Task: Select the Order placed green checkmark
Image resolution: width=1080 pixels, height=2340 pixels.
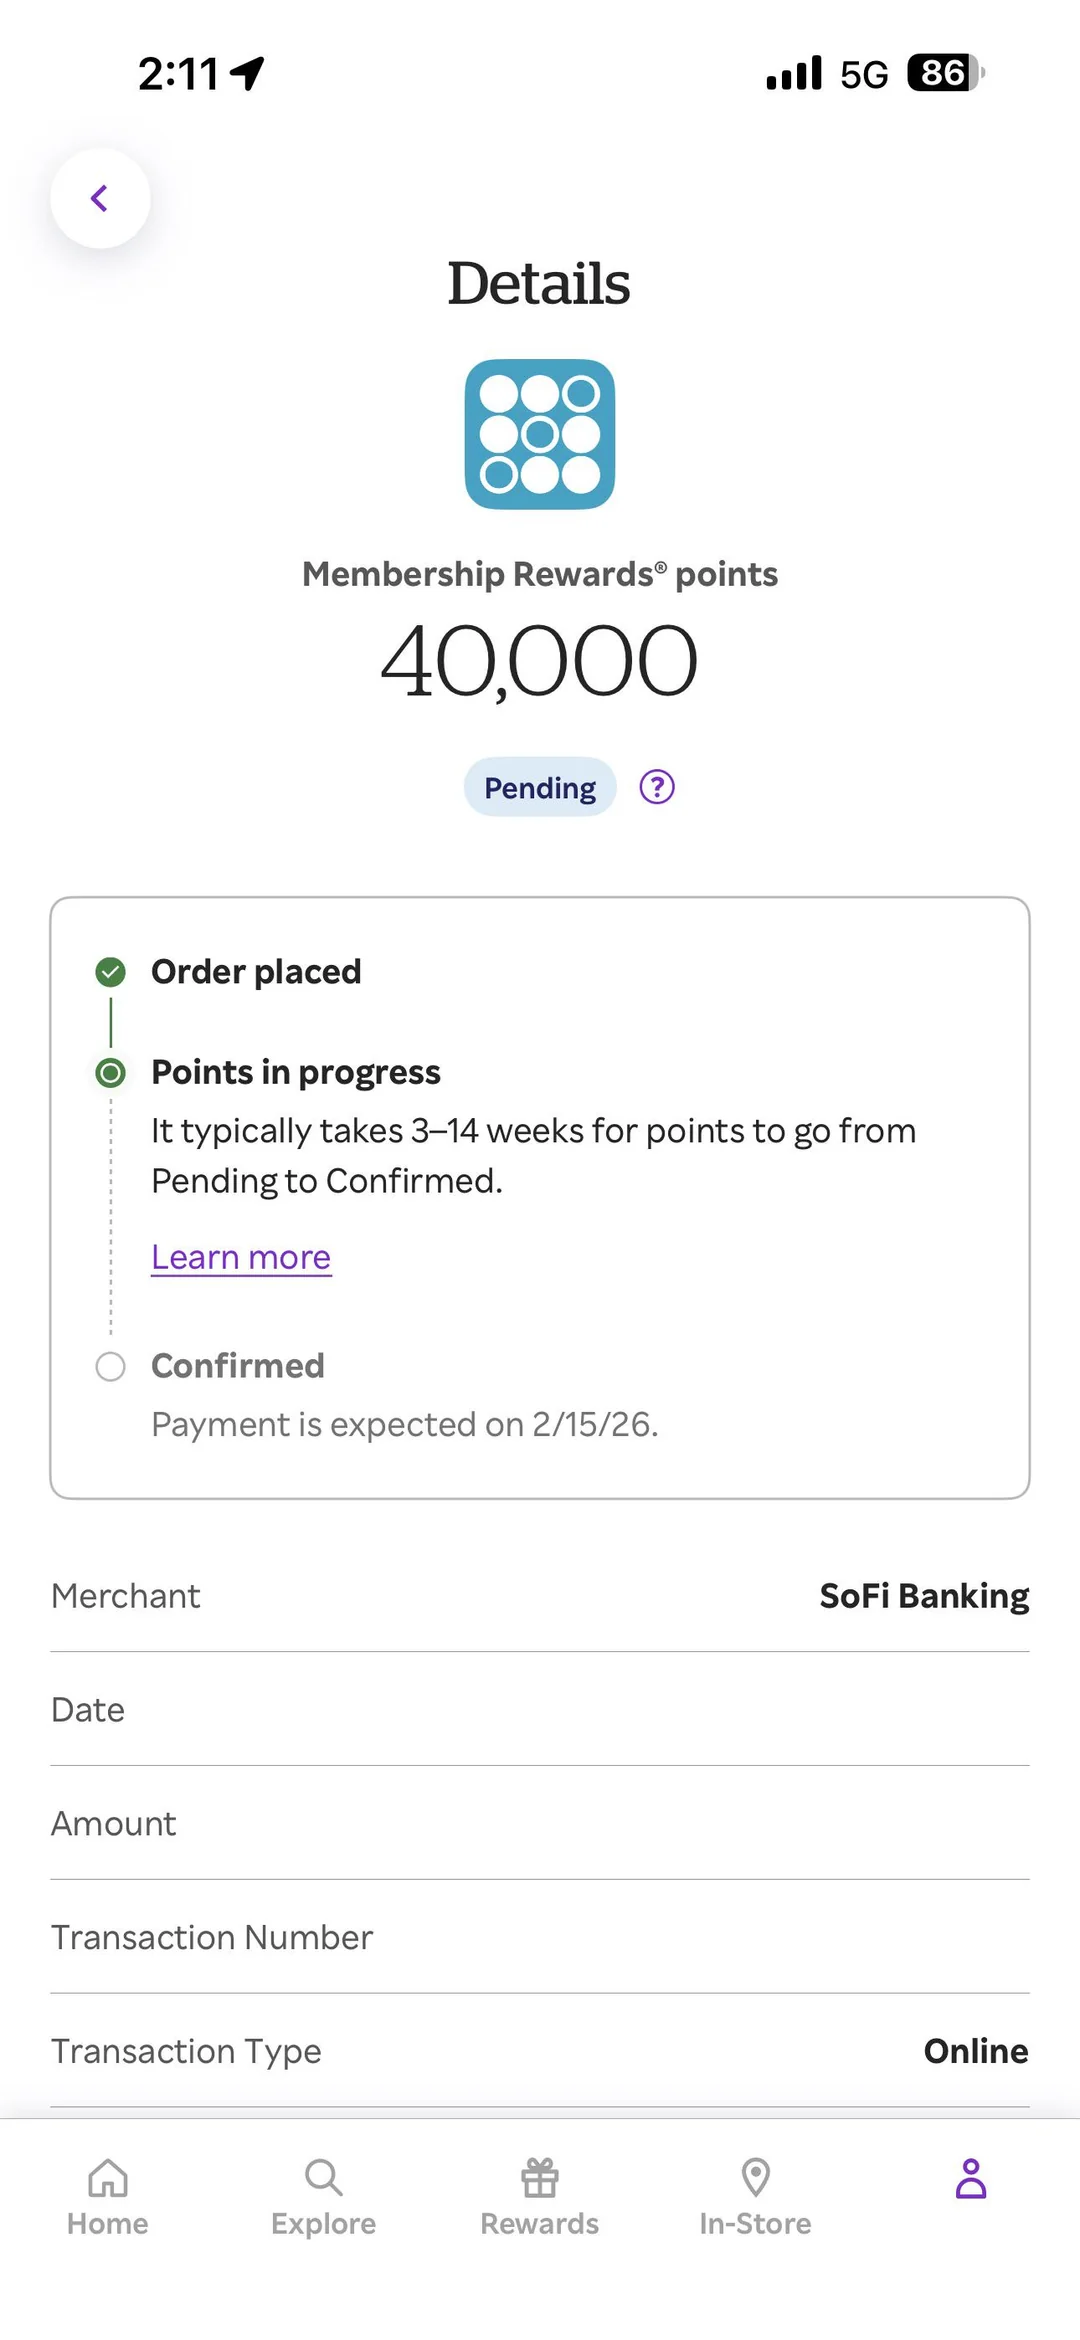Action: tap(110, 972)
